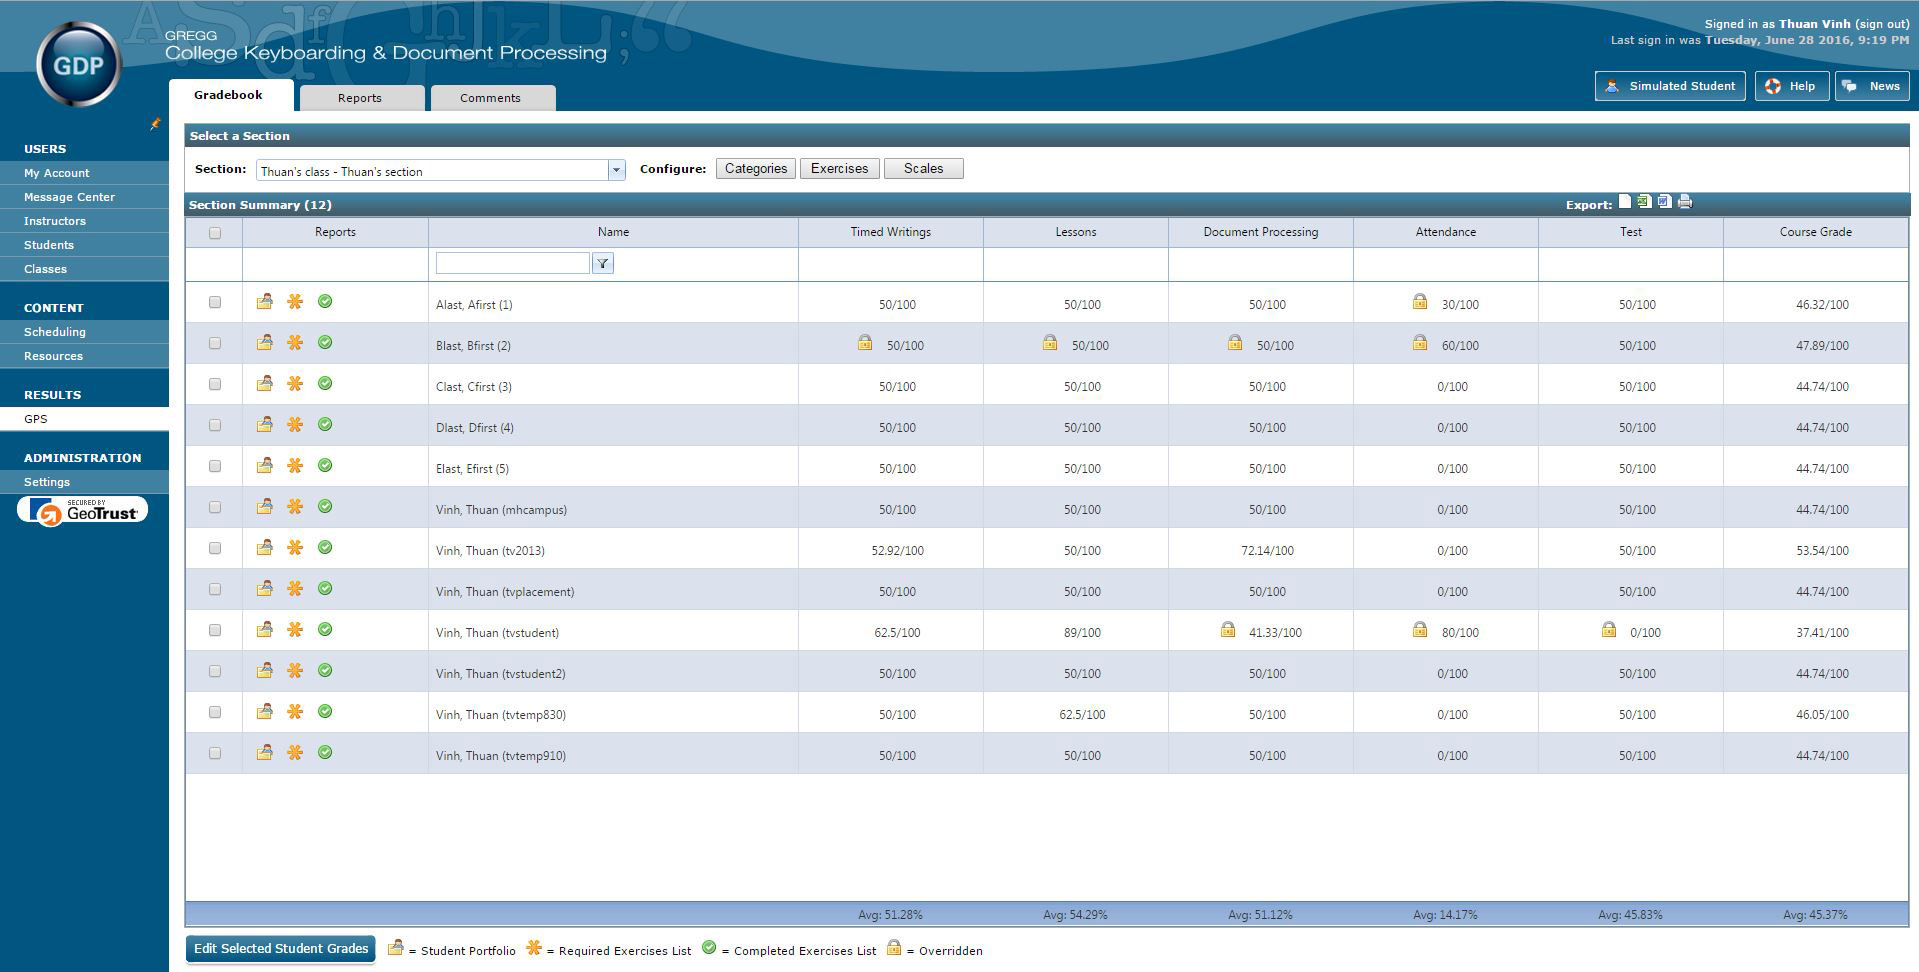Click the Exercises configure button

(x=840, y=169)
